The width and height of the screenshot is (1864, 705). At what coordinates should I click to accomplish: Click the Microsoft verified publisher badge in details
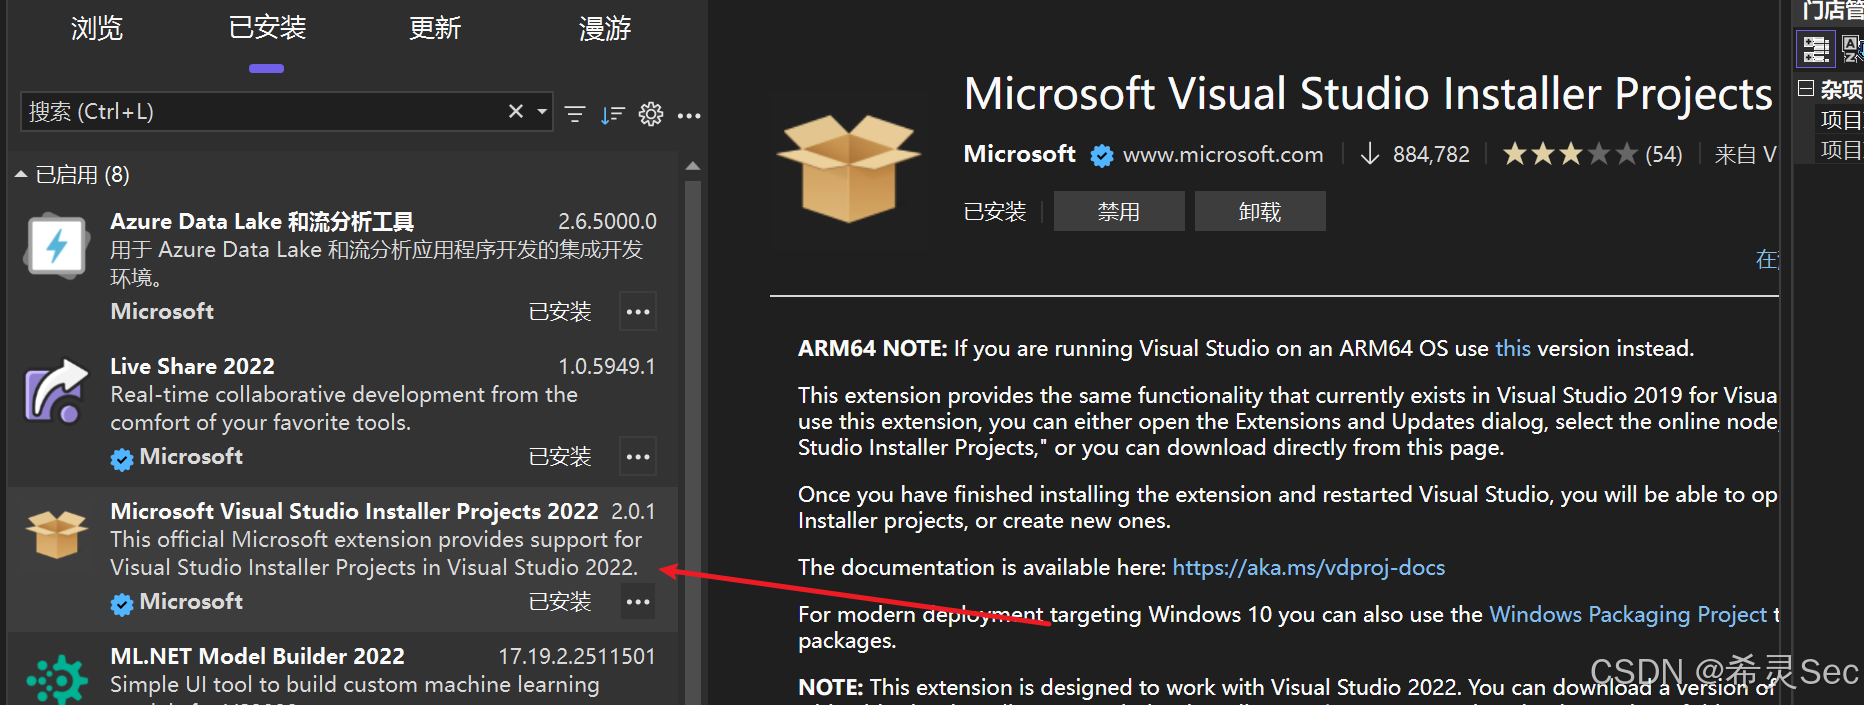(x=1102, y=155)
